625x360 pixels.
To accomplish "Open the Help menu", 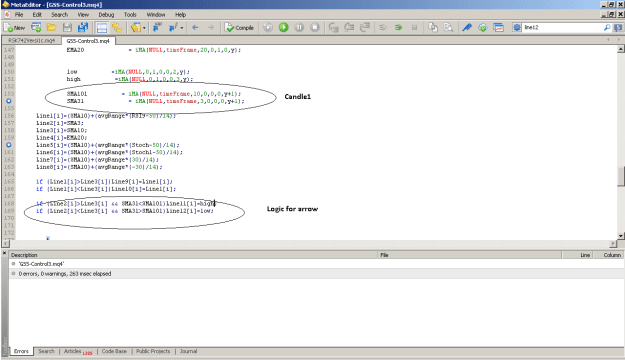I will tap(181, 14).
